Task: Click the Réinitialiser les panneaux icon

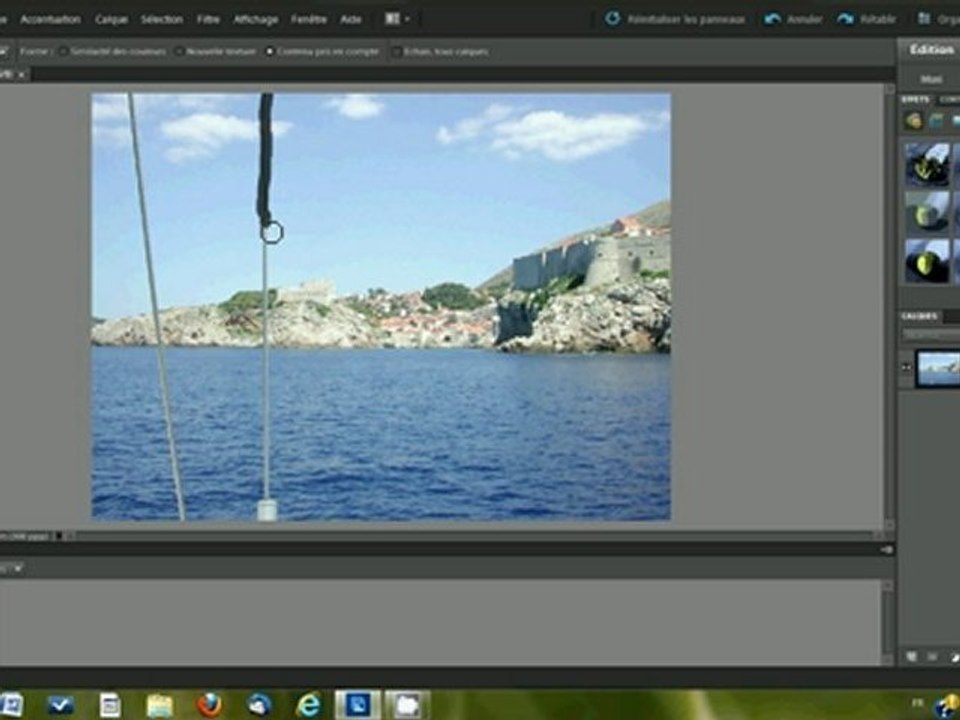Action: (613, 19)
